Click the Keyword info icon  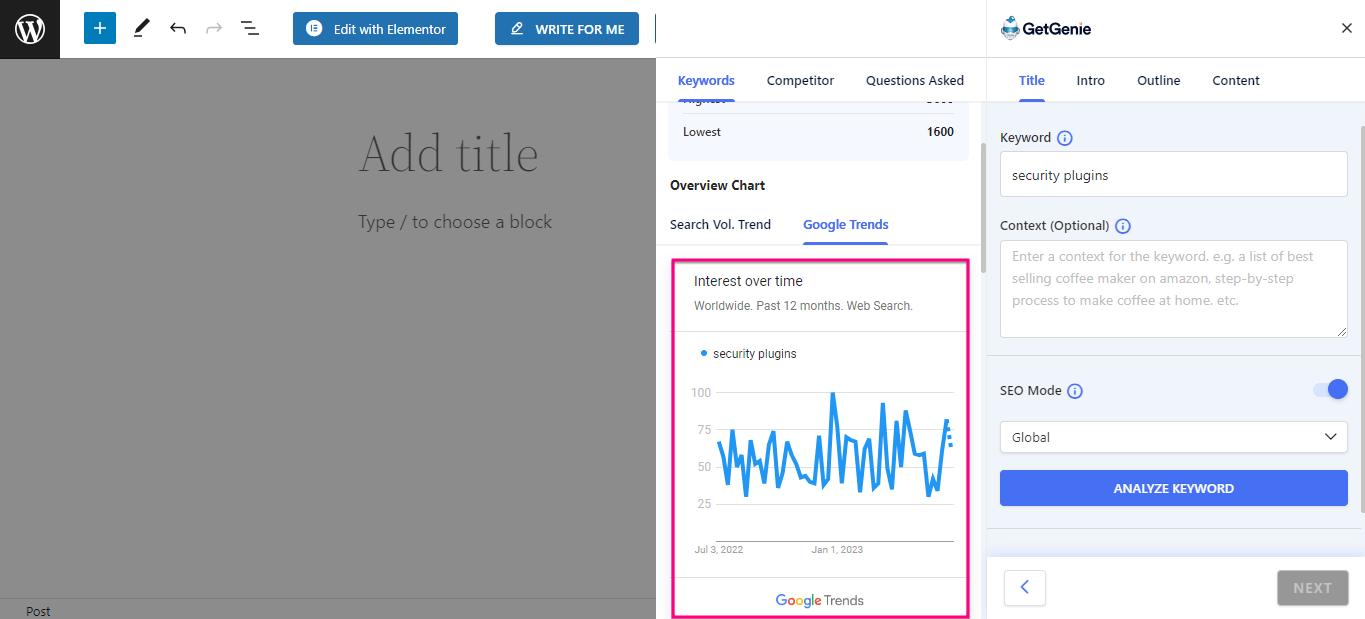click(1065, 138)
